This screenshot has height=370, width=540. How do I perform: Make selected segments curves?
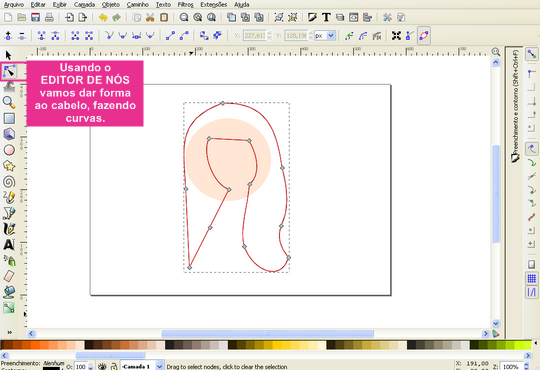[184, 35]
